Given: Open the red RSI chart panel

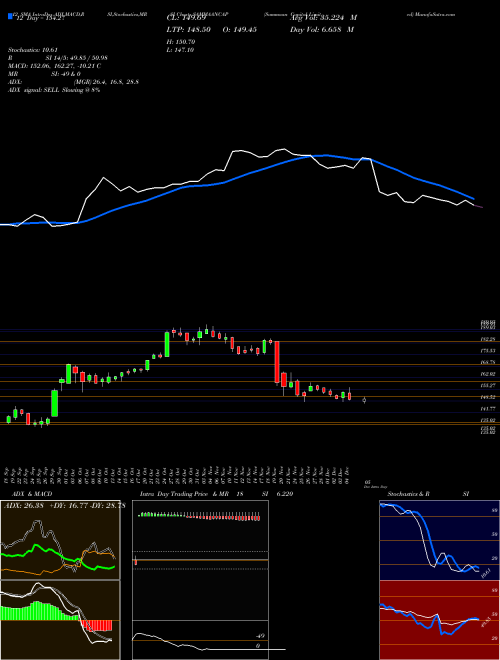Looking at the screenshot, I should (x=439, y=620).
